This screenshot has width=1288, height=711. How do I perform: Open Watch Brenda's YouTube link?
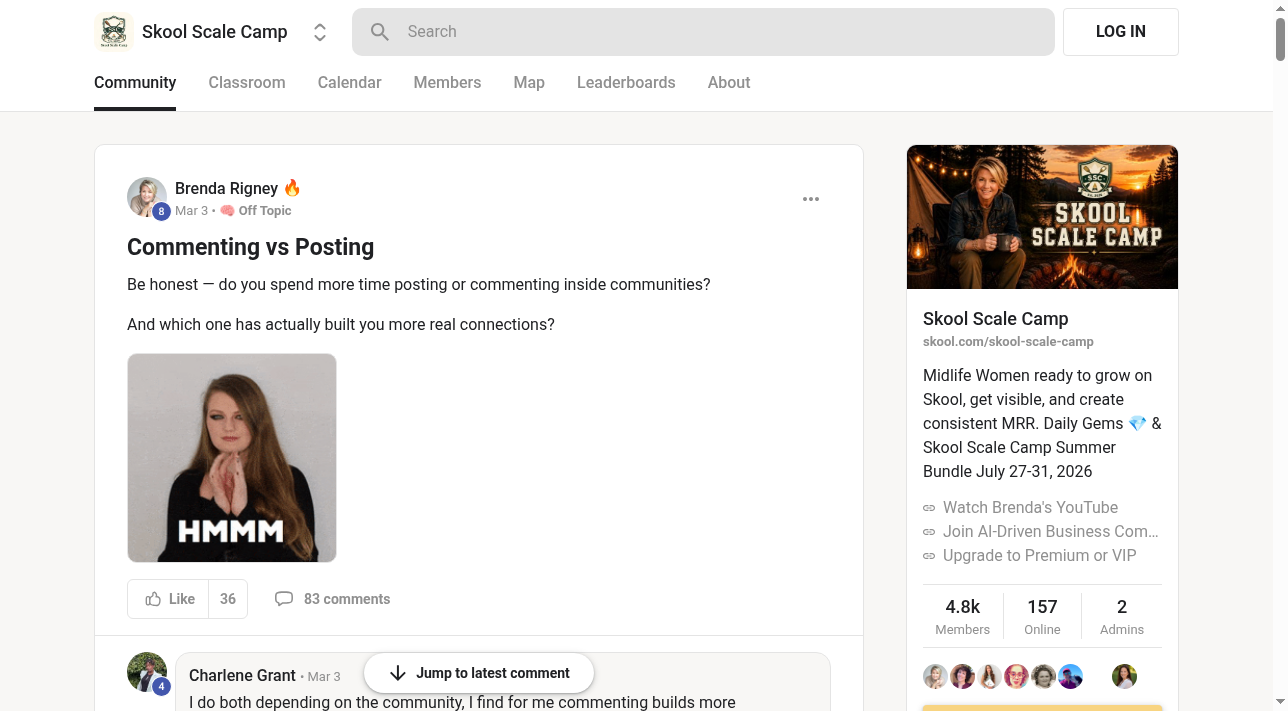[1030, 508]
